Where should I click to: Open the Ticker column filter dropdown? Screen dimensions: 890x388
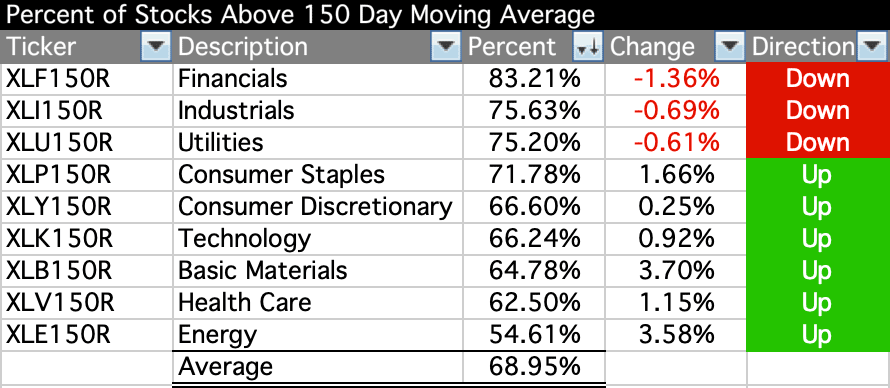tap(155, 47)
